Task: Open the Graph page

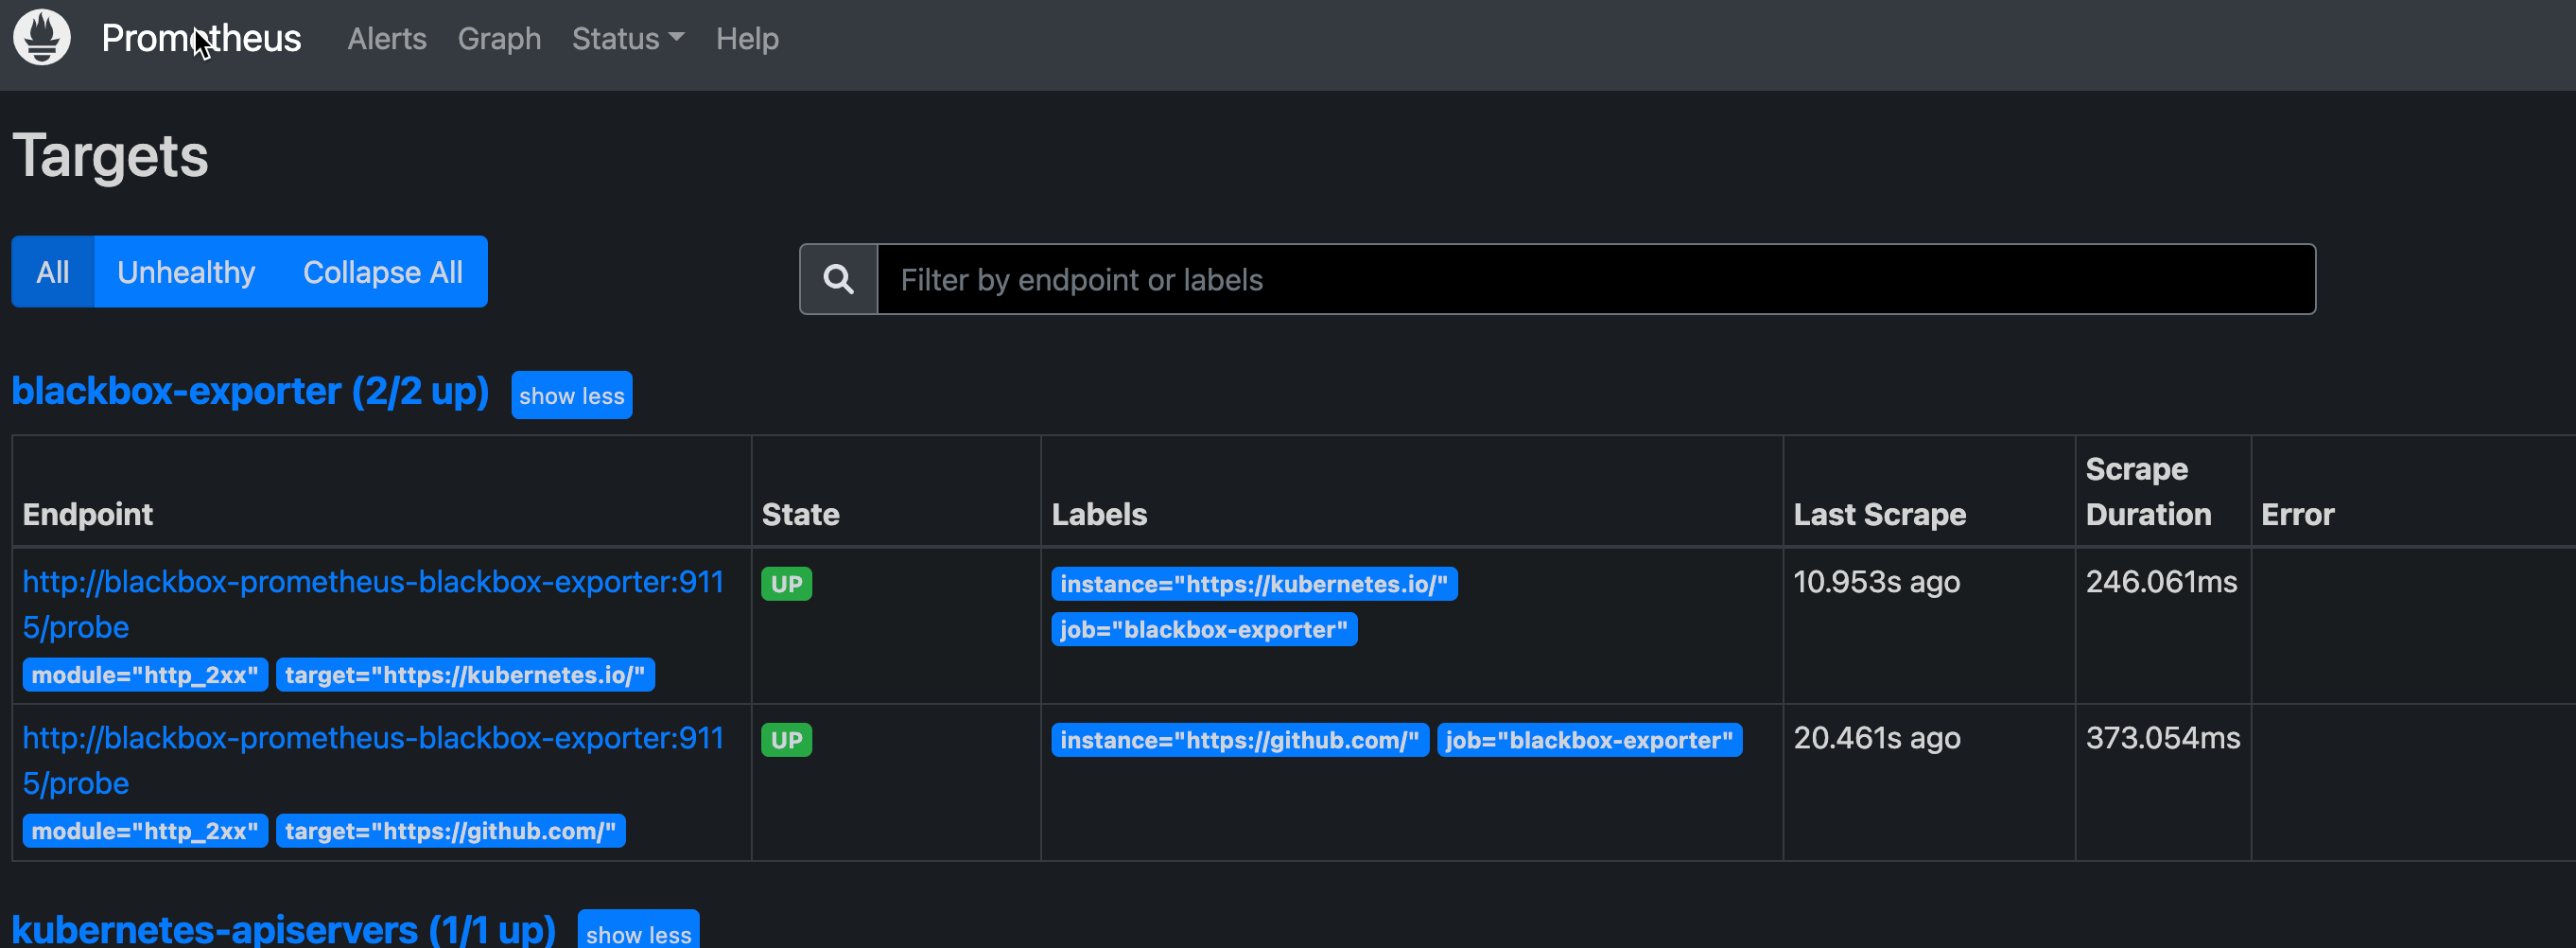Action: point(499,39)
